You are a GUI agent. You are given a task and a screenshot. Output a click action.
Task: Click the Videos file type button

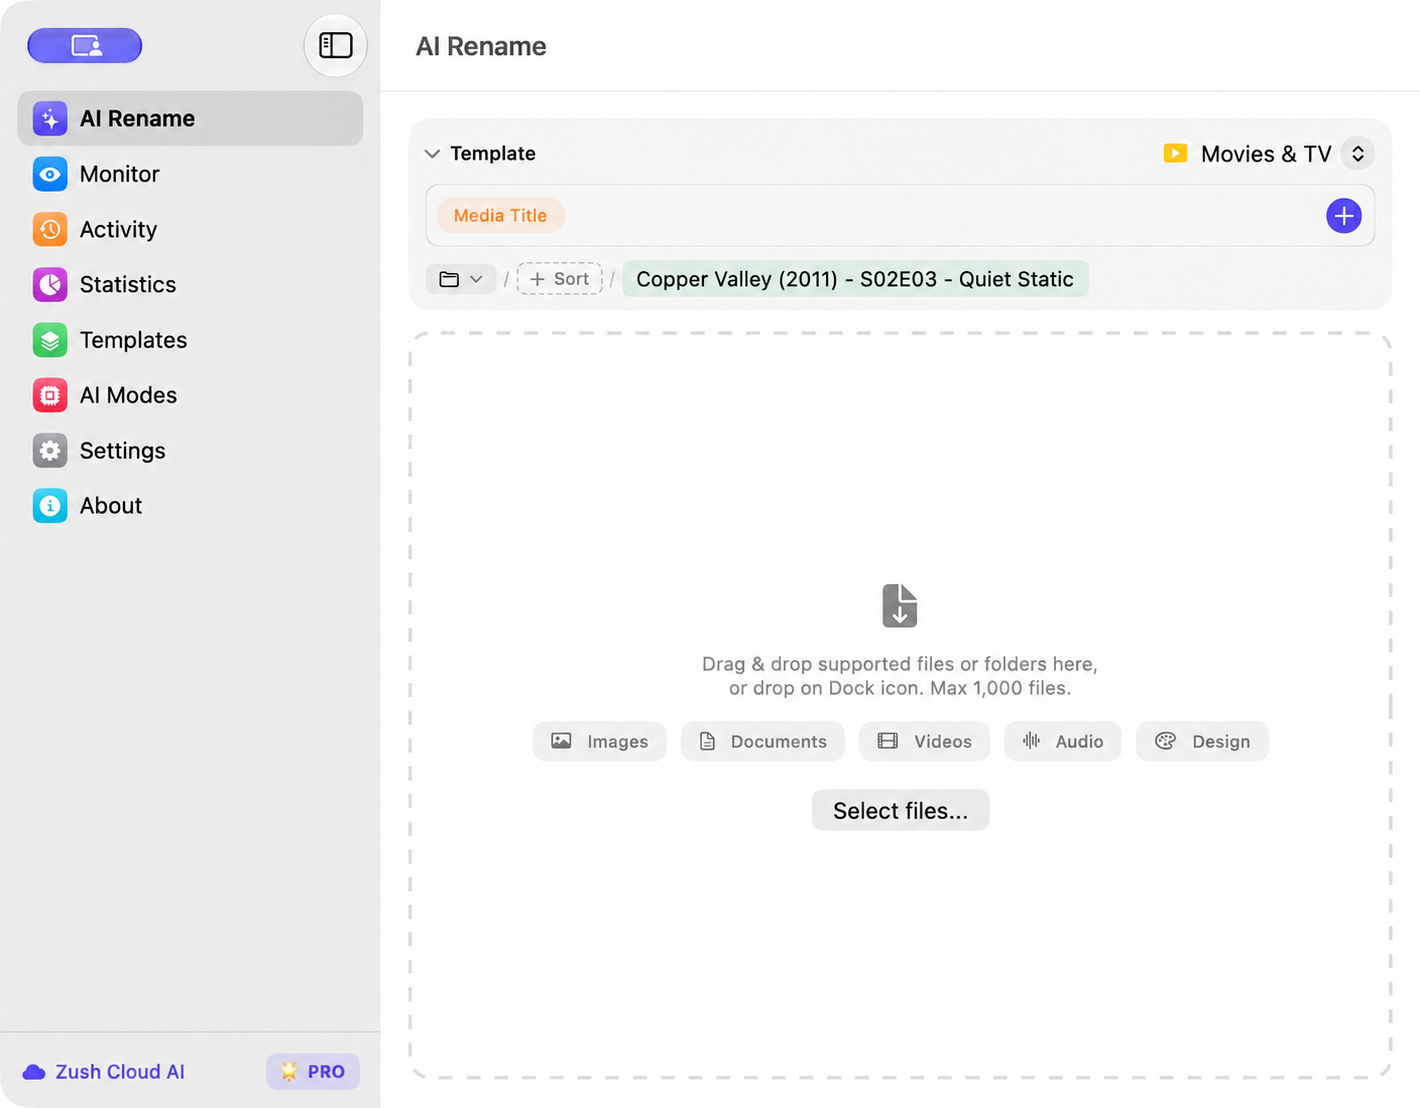click(x=924, y=741)
